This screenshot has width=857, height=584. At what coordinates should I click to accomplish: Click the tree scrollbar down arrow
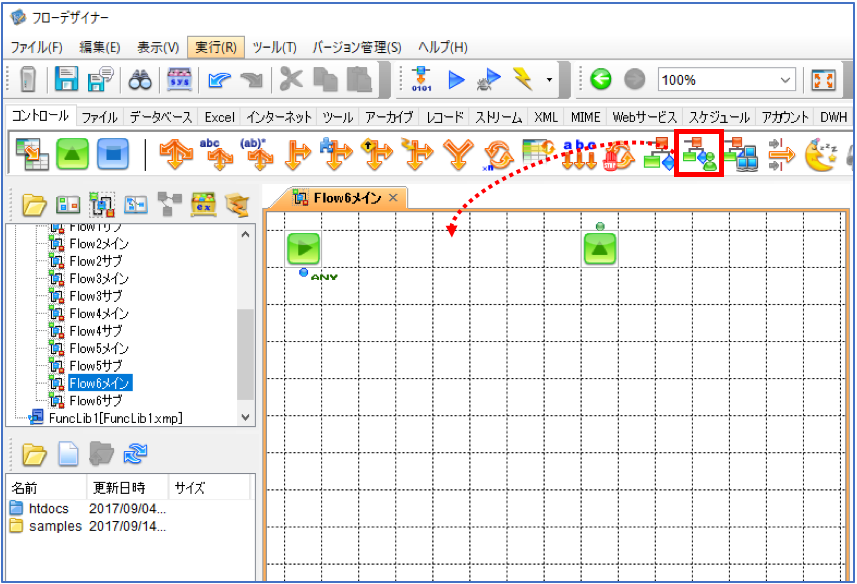pyautogui.click(x=245, y=417)
